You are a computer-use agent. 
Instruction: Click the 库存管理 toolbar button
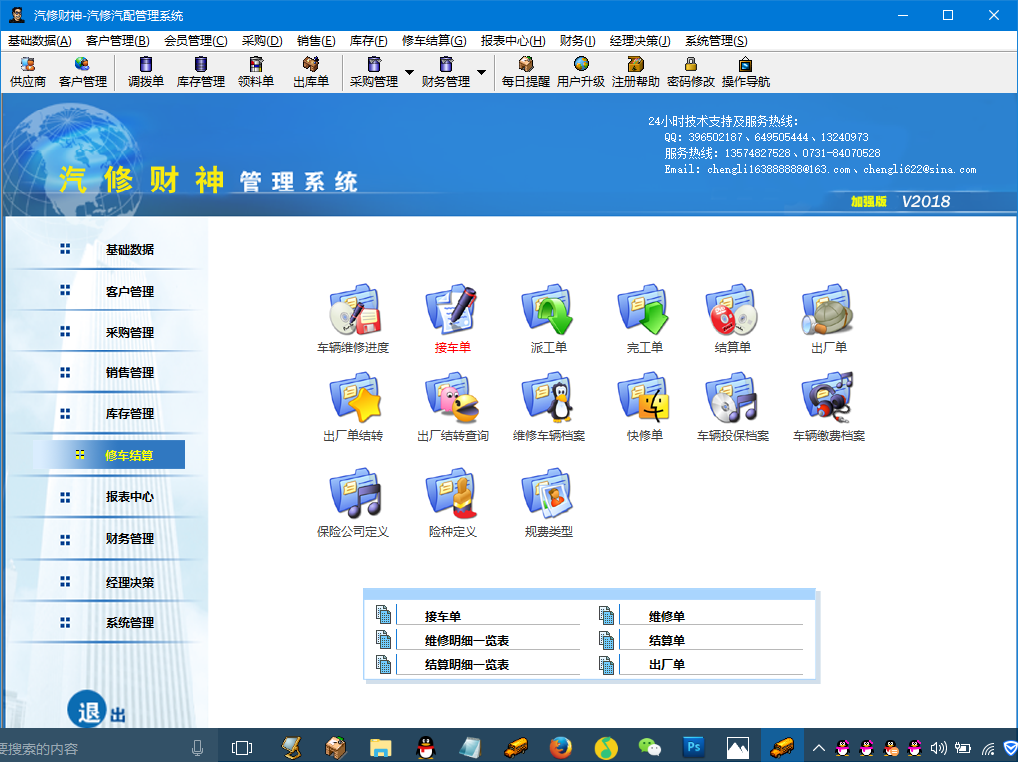pos(201,72)
